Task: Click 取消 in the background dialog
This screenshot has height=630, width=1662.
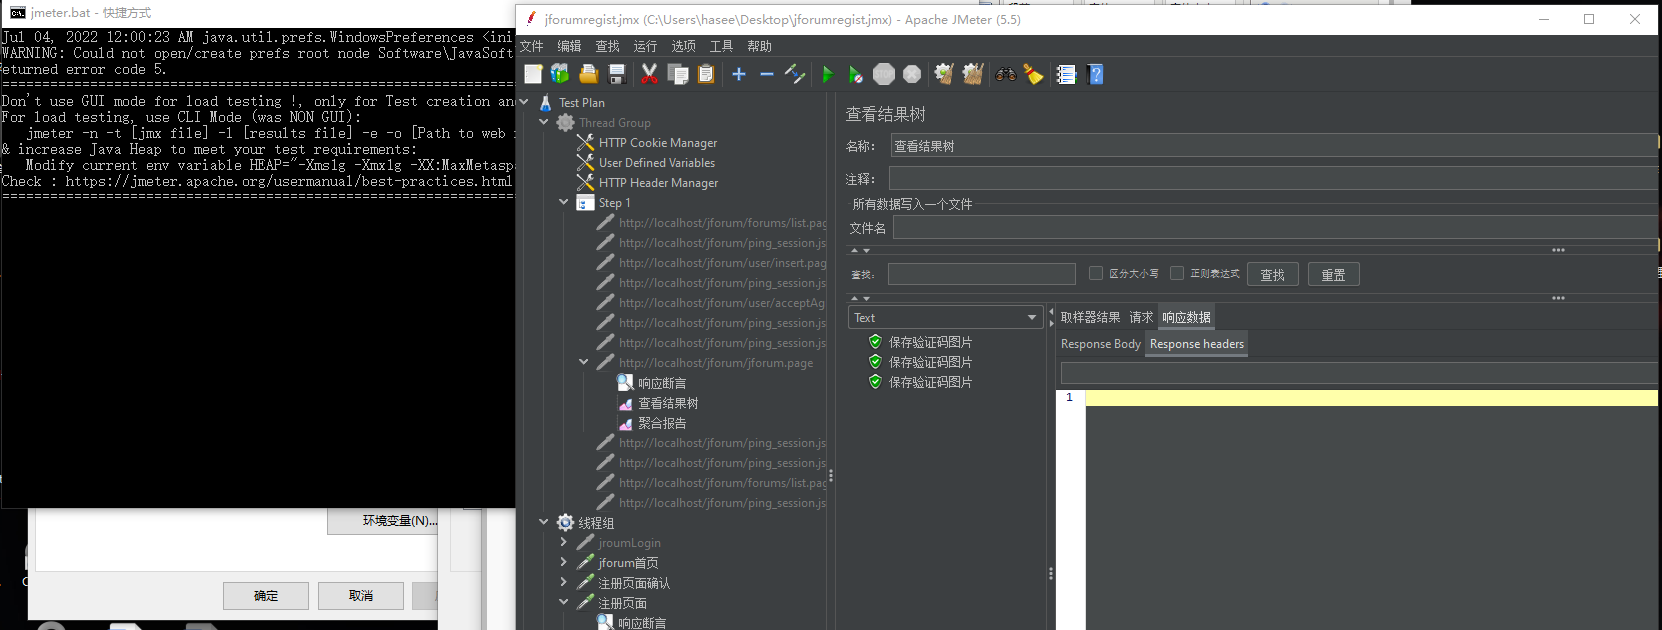Action: [361, 596]
